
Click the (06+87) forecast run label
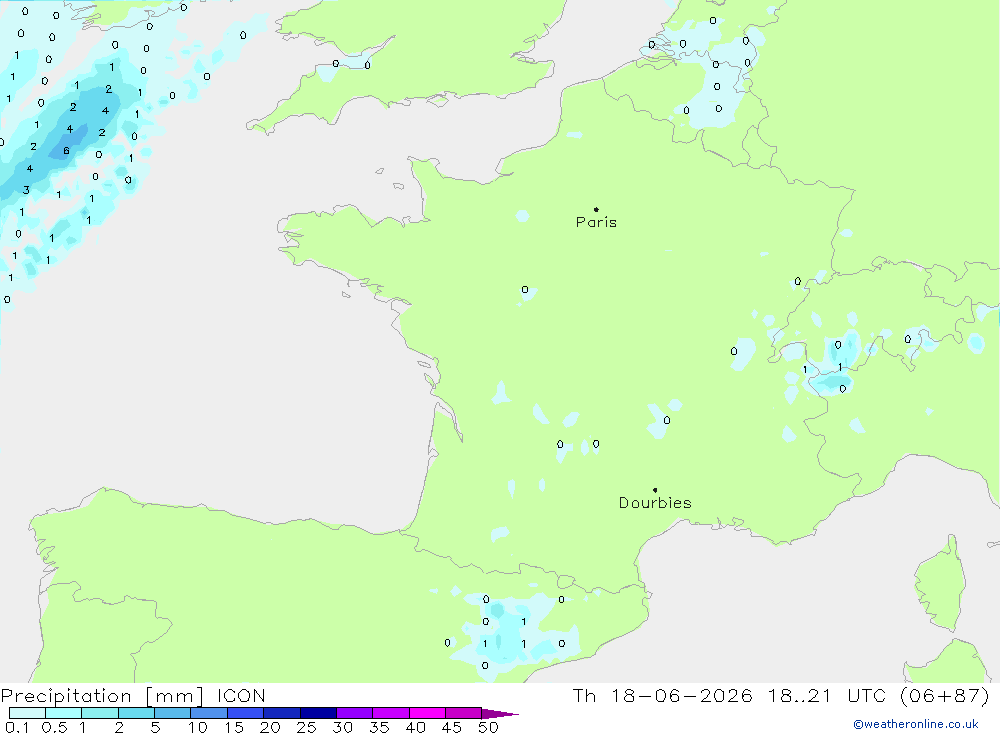click(945, 695)
